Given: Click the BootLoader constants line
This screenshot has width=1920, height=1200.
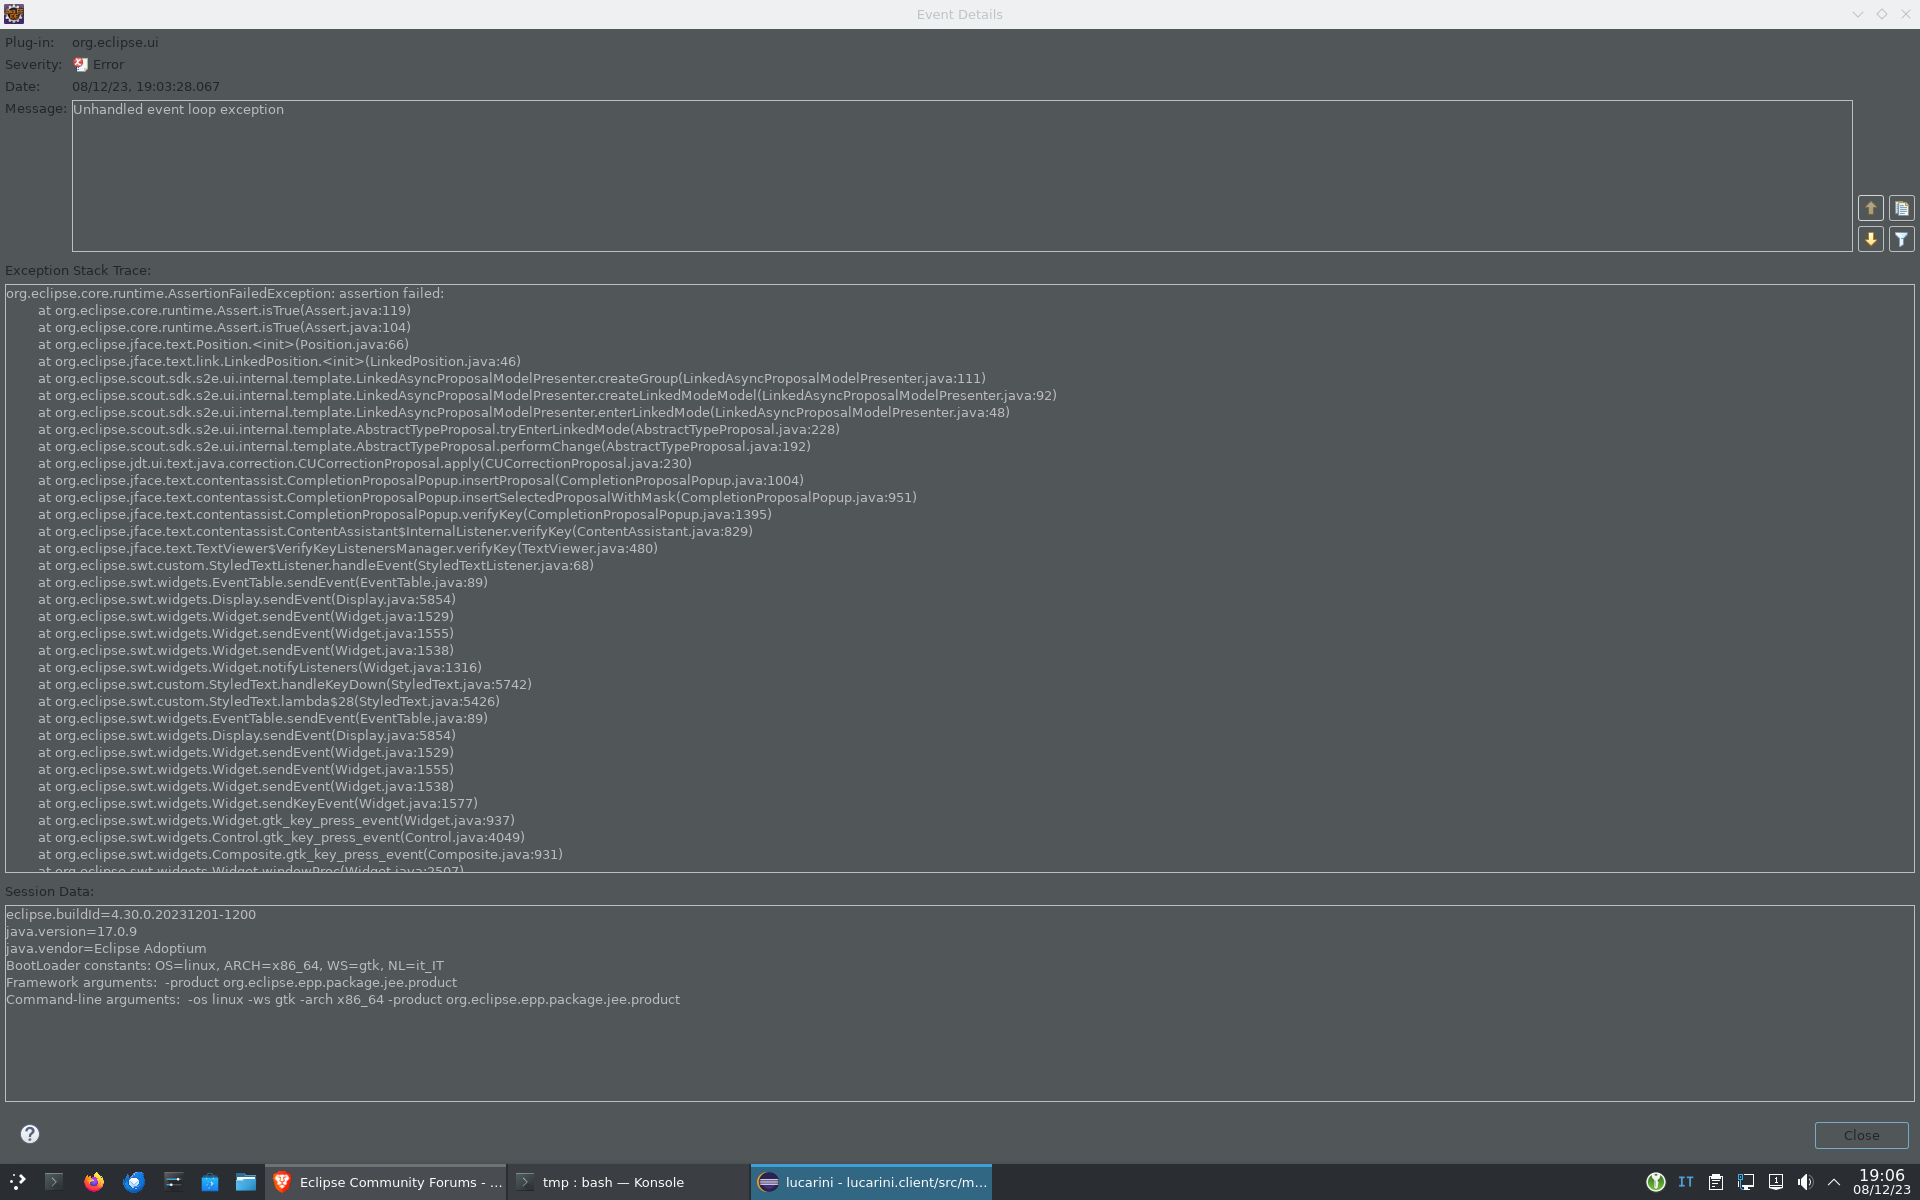Looking at the screenshot, I should (x=225, y=966).
